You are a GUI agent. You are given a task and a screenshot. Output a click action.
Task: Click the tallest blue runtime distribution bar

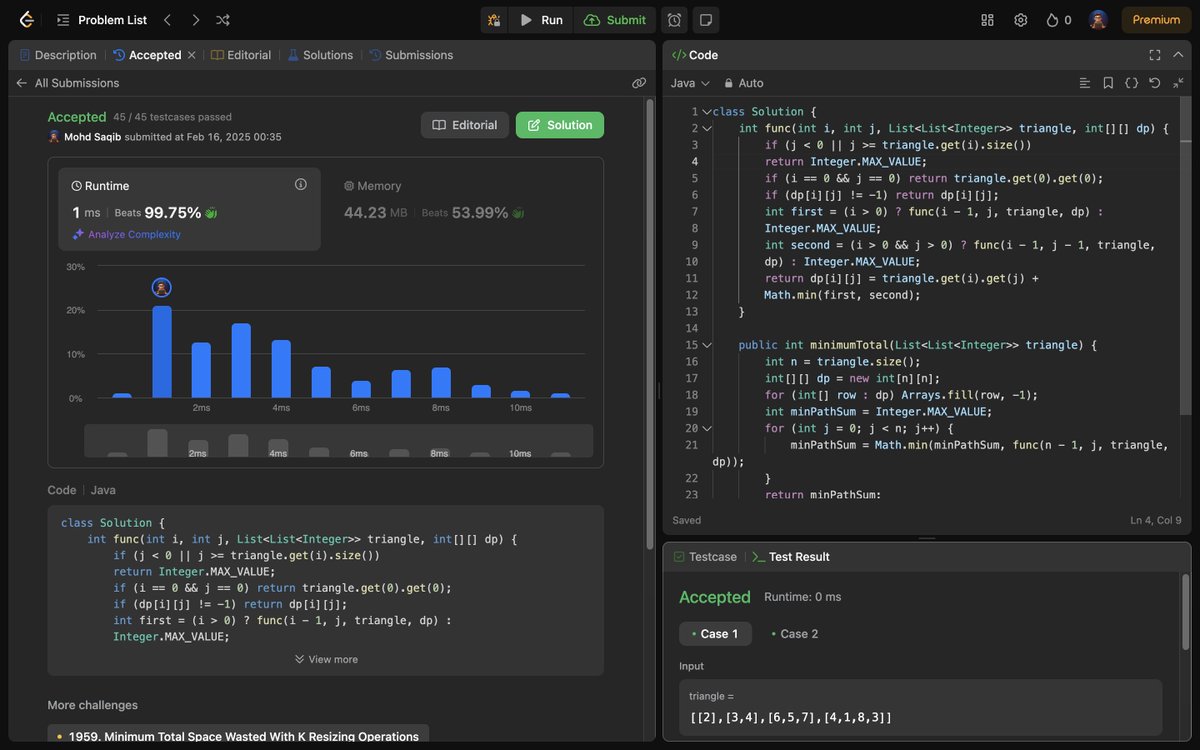[x=160, y=350]
